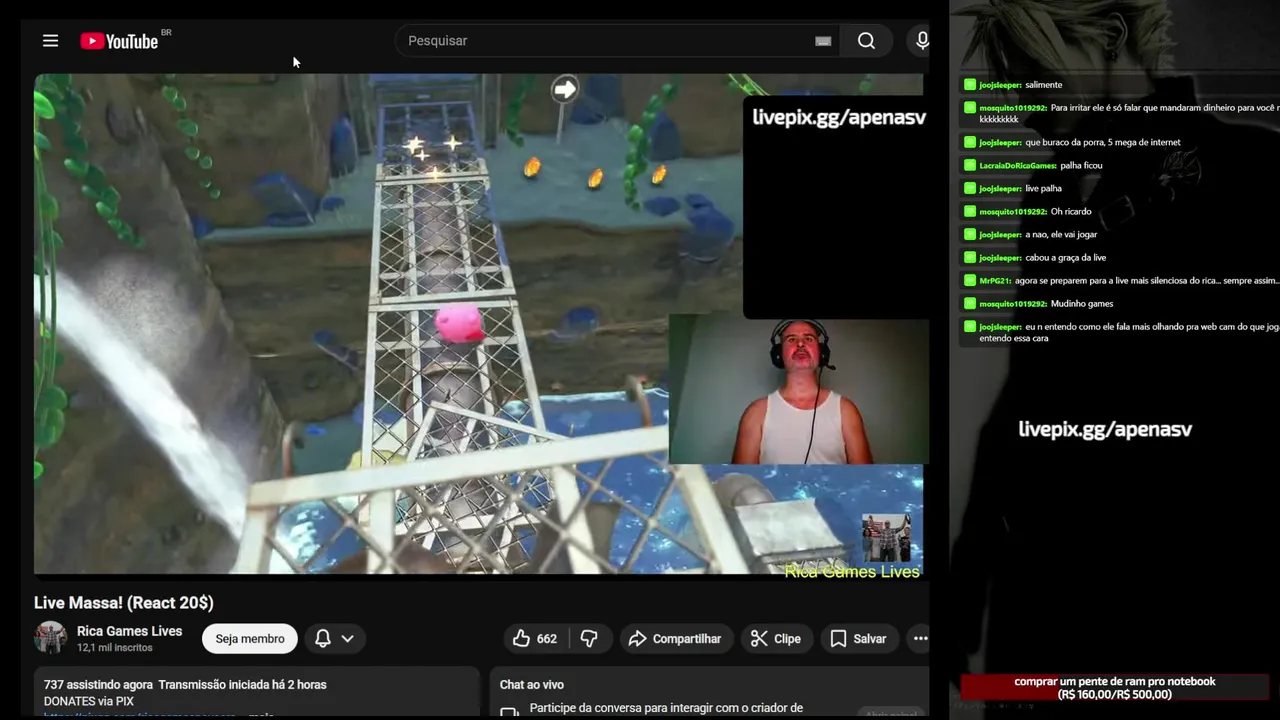
Task: Save the video with Salvar
Action: [859, 639]
